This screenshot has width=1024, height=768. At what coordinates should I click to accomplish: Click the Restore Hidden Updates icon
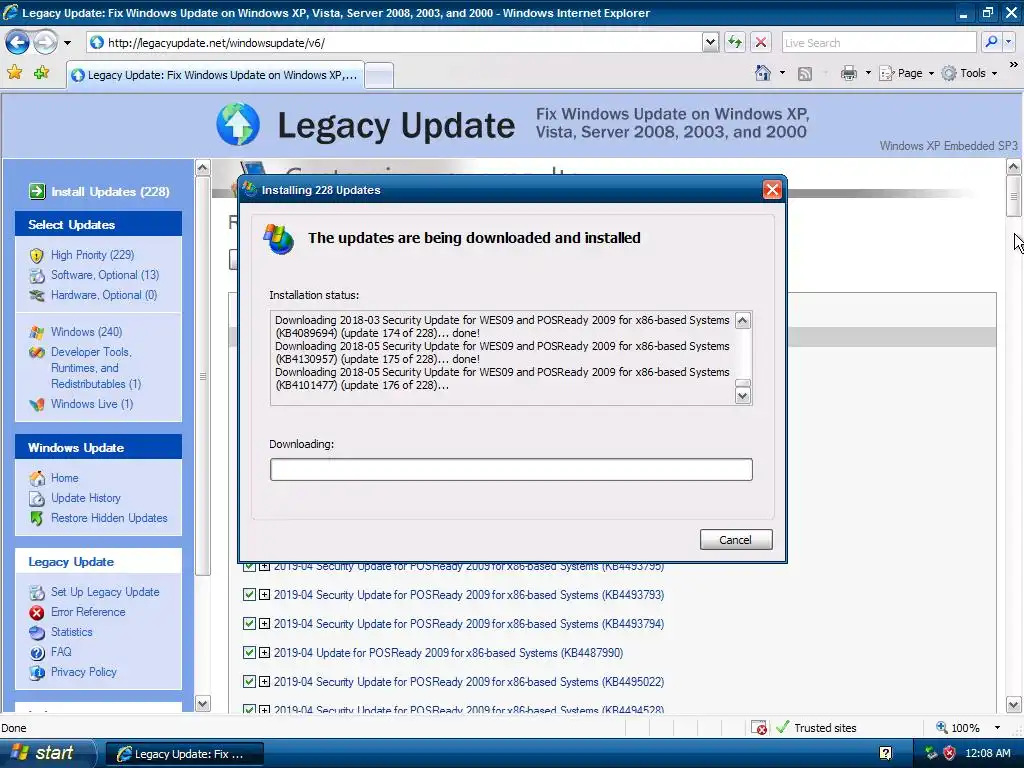[x=37, y=519]
